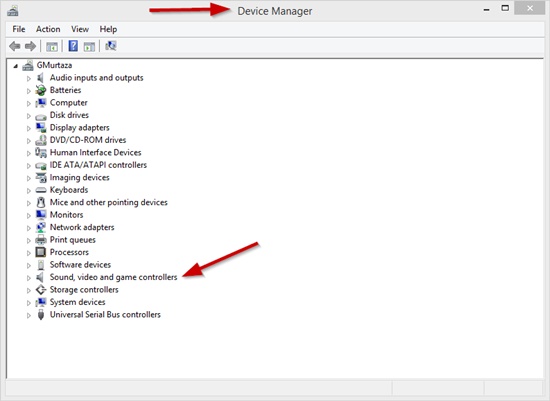The height and width of the screenshot is (401, 550).
Task: Expand Audio inputs and outputs arrow
Action: [29, 79]
